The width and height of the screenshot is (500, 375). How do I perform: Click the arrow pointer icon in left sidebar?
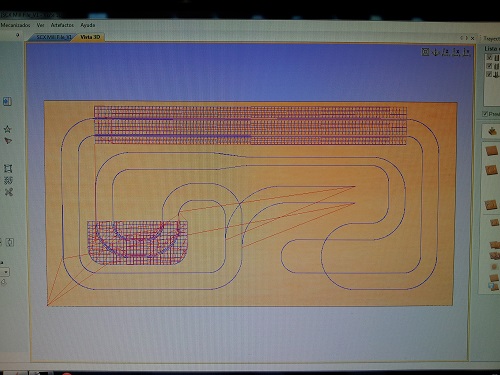[8, 141]
